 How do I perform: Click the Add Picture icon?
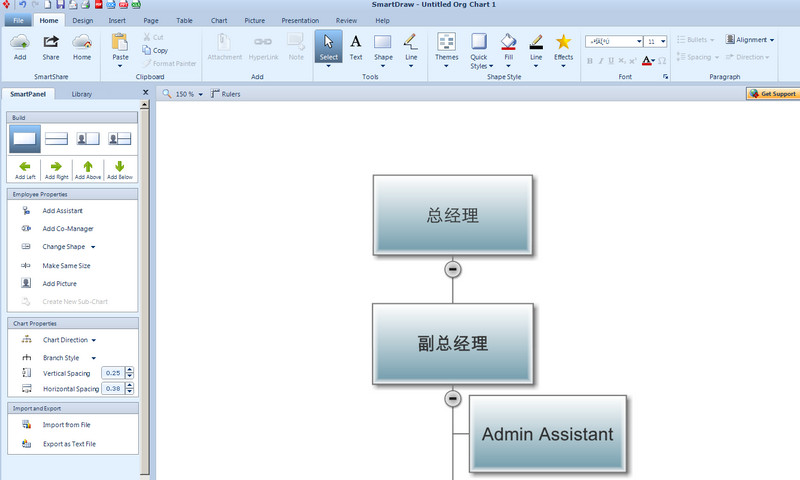pos(26,284)
